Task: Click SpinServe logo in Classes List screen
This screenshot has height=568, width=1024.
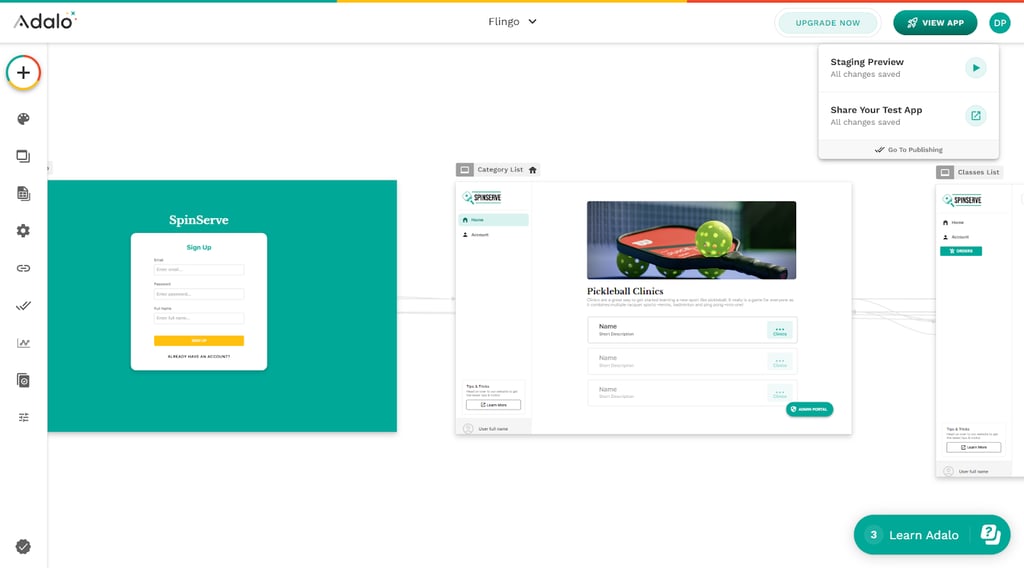Action: point(961,200)
